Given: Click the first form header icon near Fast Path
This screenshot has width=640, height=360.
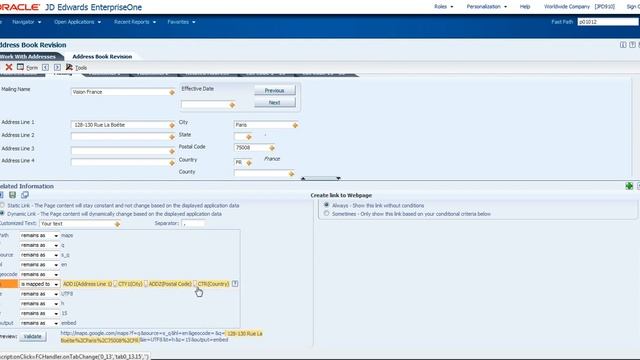Looking at the screenshot, I should (623, 45).
